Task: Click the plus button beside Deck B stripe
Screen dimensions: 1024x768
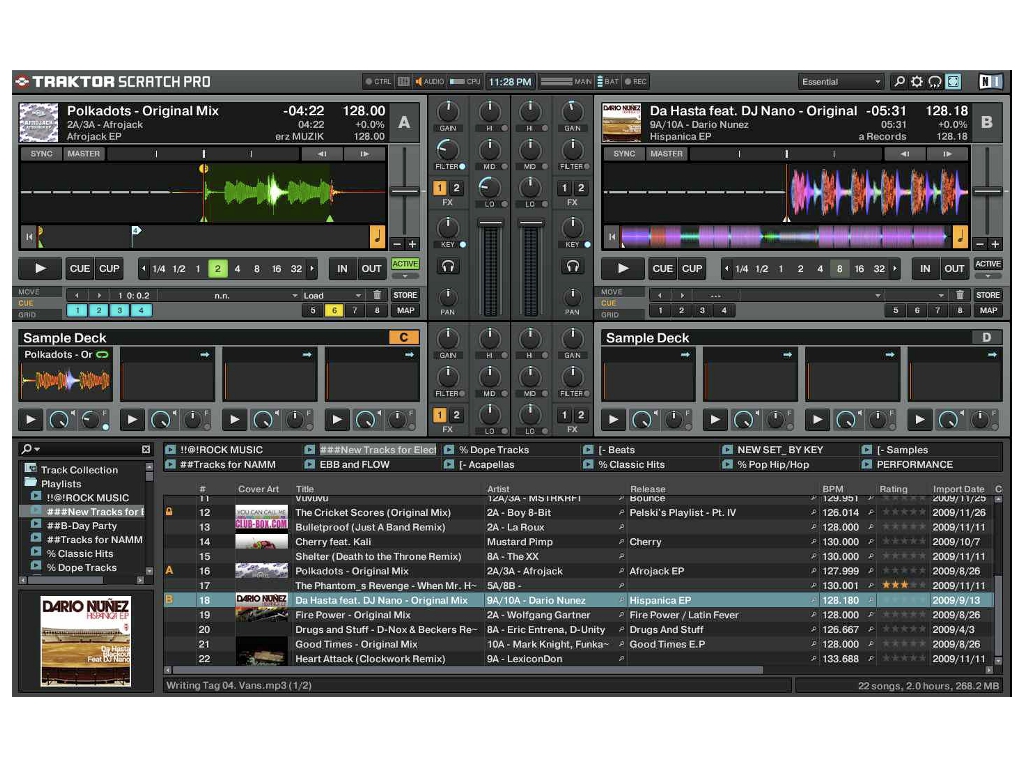Action: [995, 244]
